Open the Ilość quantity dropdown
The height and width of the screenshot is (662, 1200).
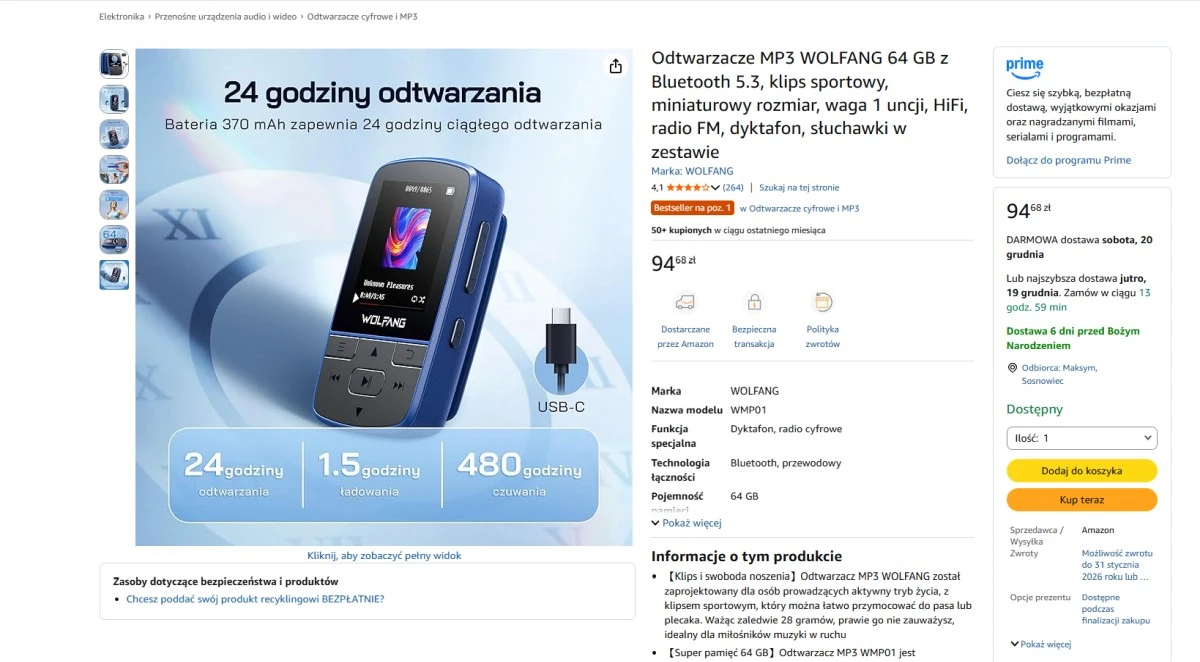1082,438
